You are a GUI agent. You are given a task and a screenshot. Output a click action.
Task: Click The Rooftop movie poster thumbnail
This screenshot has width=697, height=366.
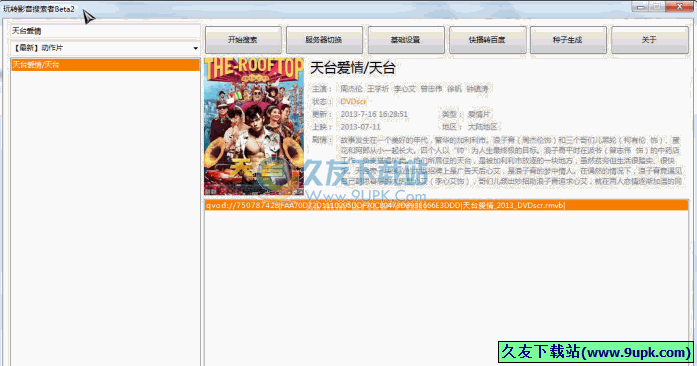(254, 126)
